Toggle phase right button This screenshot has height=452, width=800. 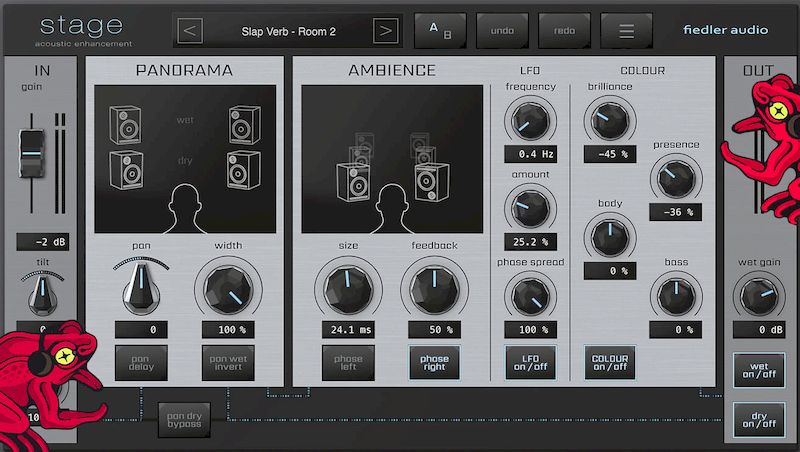(434, 363)
